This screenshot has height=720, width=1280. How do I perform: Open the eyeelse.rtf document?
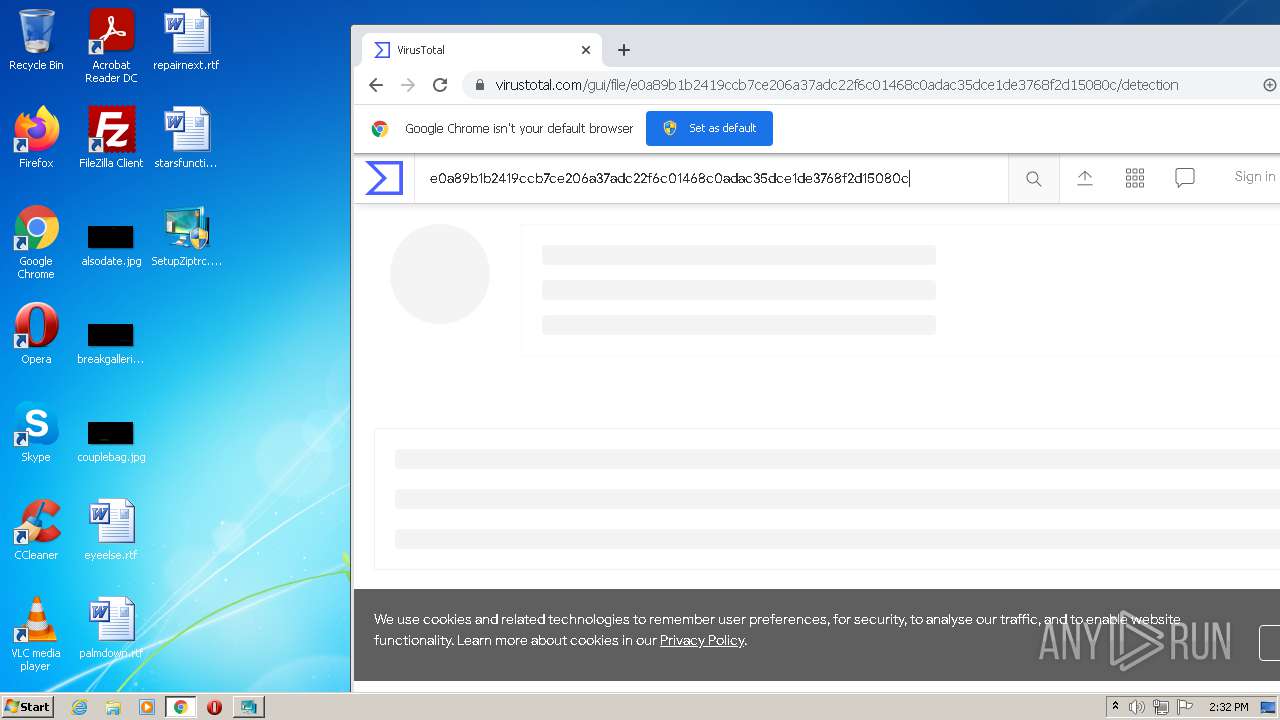(x=111, y=530)
